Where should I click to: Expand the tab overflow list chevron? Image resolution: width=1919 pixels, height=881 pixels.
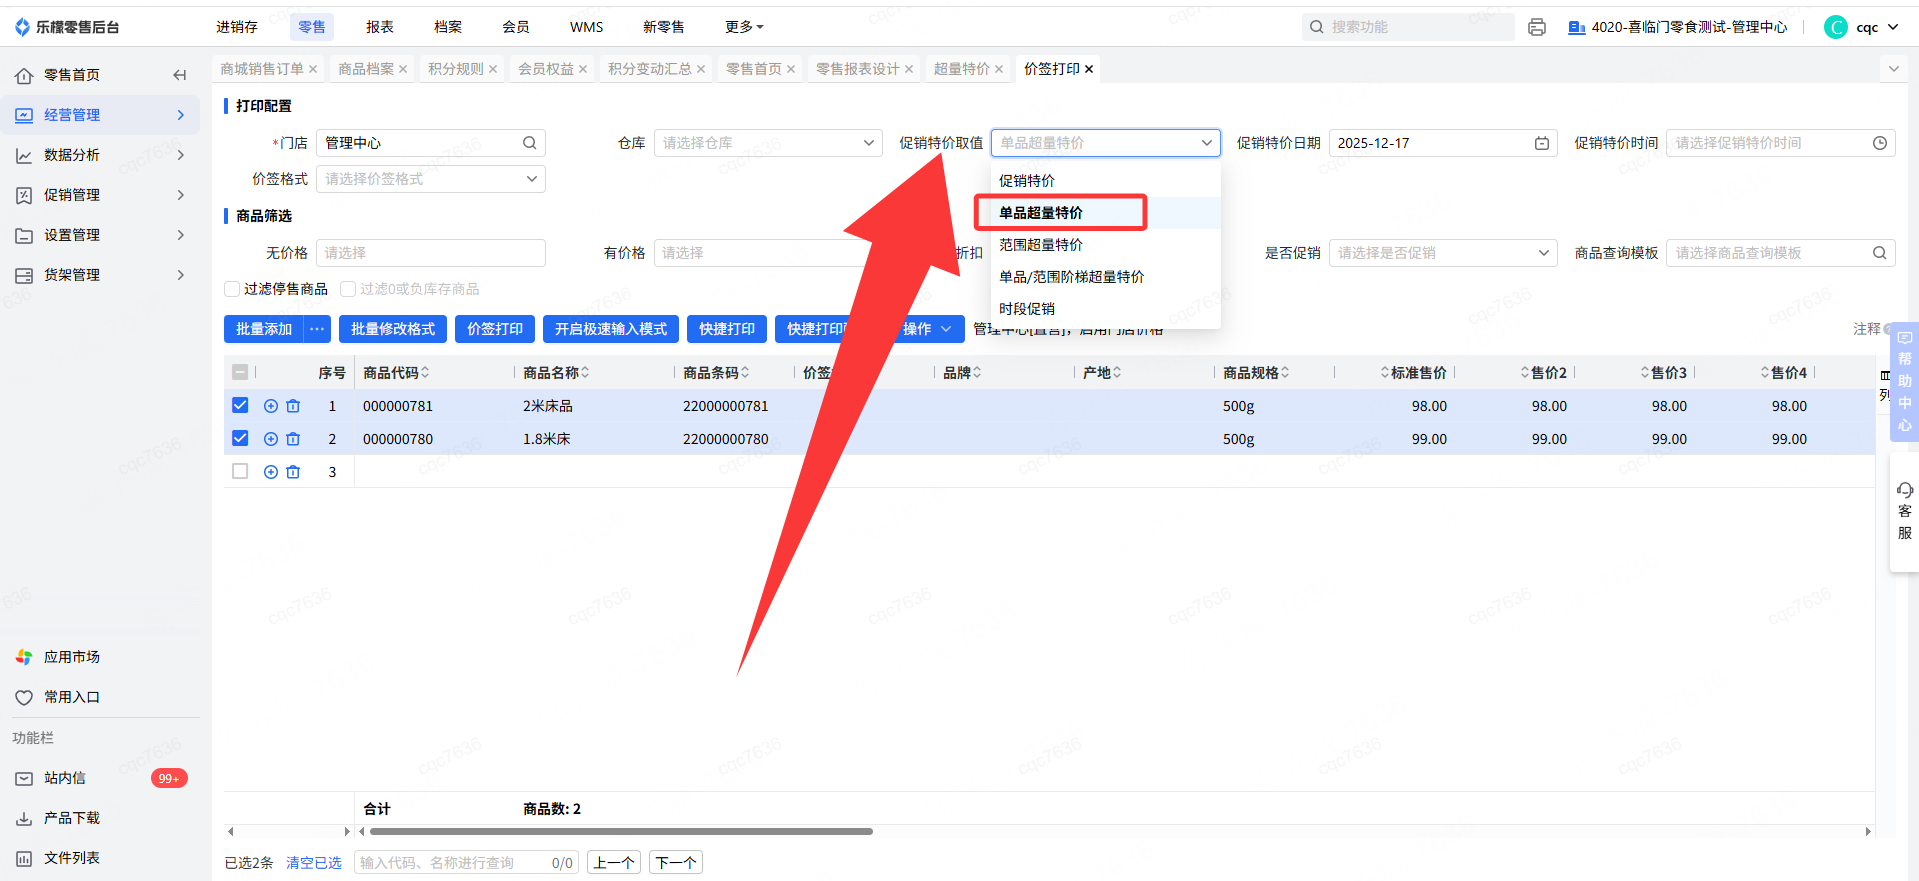(1893, 69)
